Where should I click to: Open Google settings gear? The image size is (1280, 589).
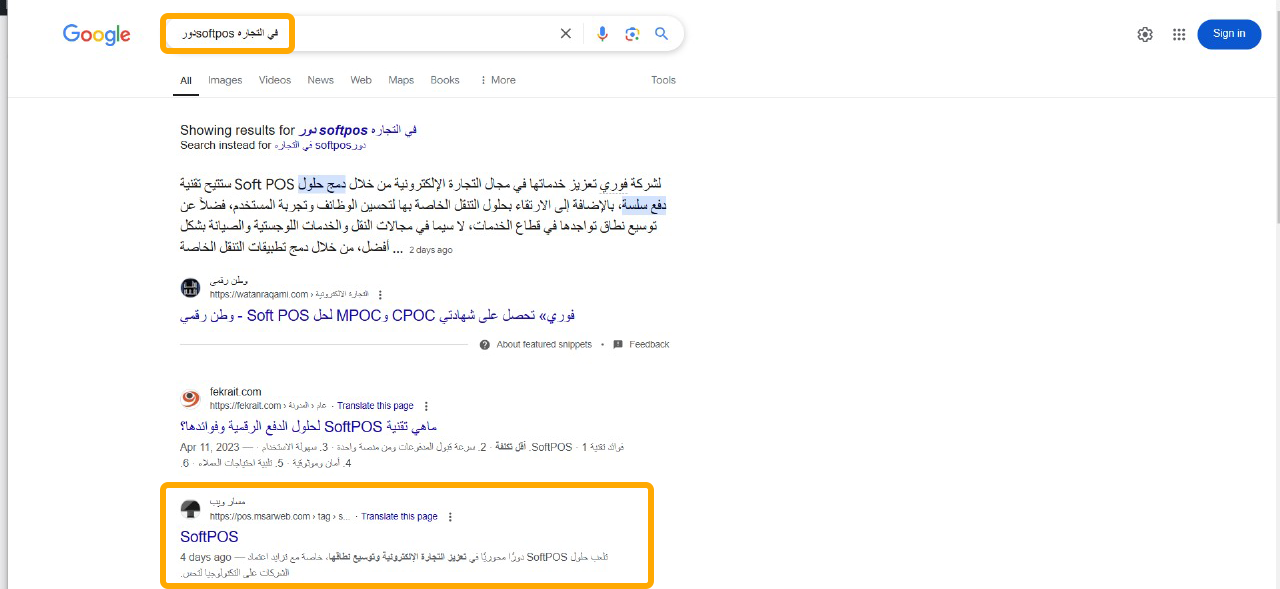click(x=1145, y=34)
